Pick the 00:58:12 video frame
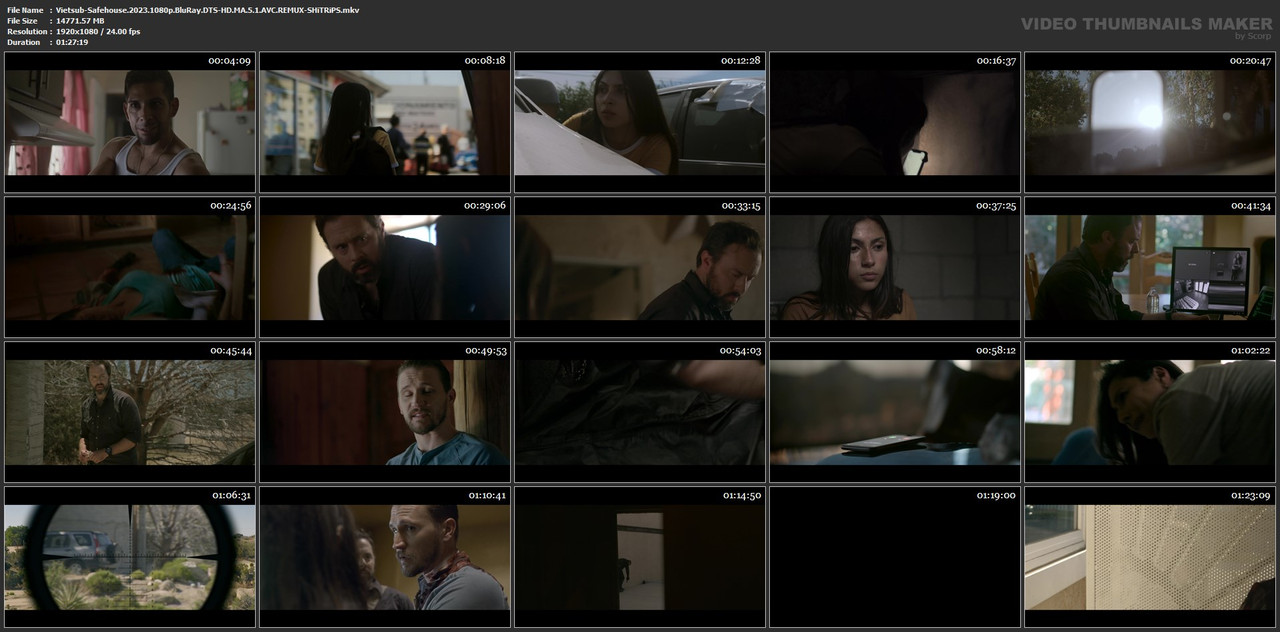Screen dimensions: 1280x632 [x=895, y=412]
